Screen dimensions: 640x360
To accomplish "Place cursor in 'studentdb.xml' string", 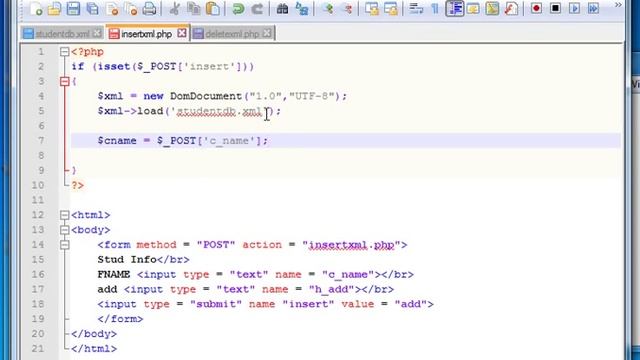I will pyautogui.click(x=219, y=111).
